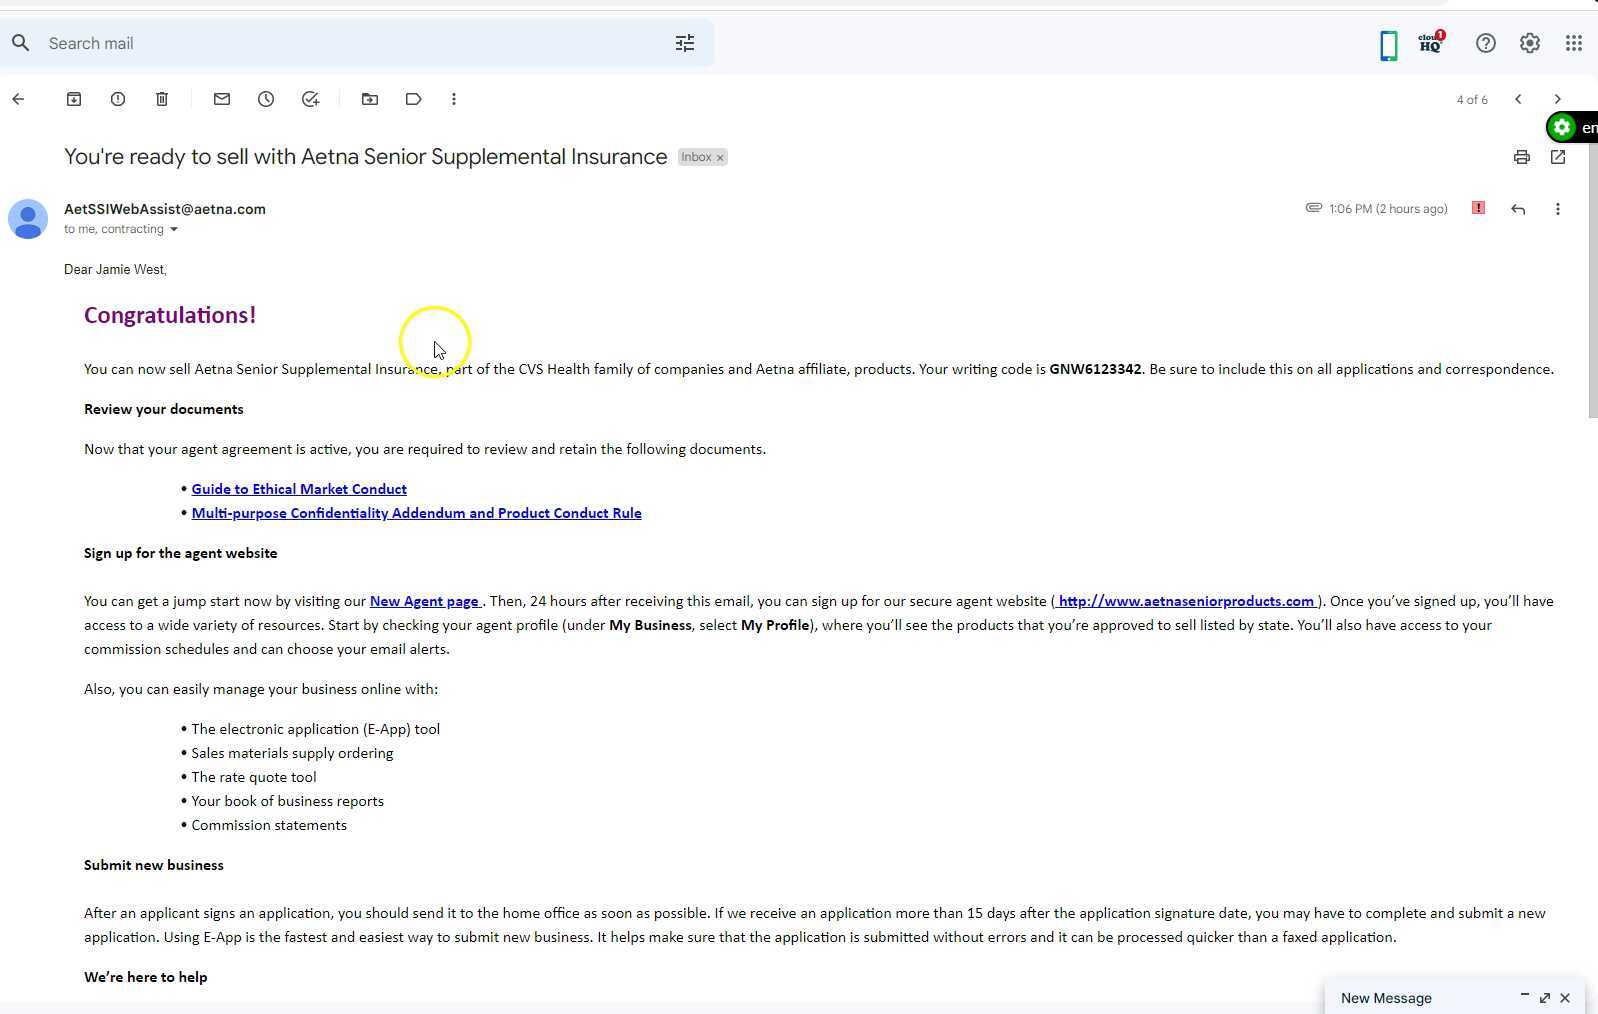Click 'Review your documents' heading
1598x1014 pixels.
[x=164, y=409]
